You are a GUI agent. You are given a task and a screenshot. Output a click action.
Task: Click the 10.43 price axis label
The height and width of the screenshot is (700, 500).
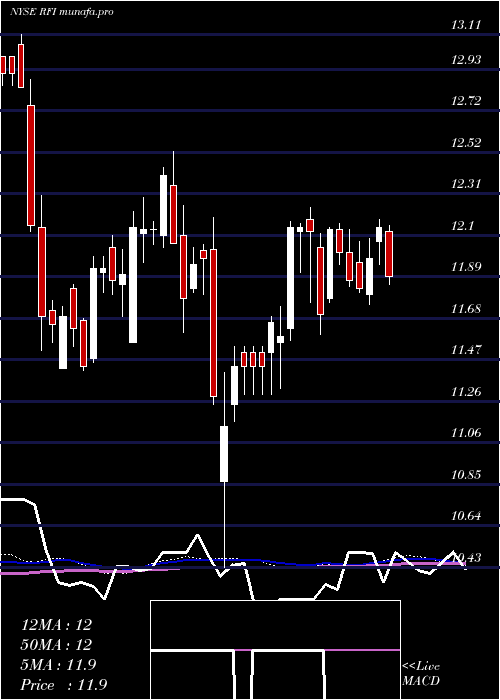tap(466, 557)
